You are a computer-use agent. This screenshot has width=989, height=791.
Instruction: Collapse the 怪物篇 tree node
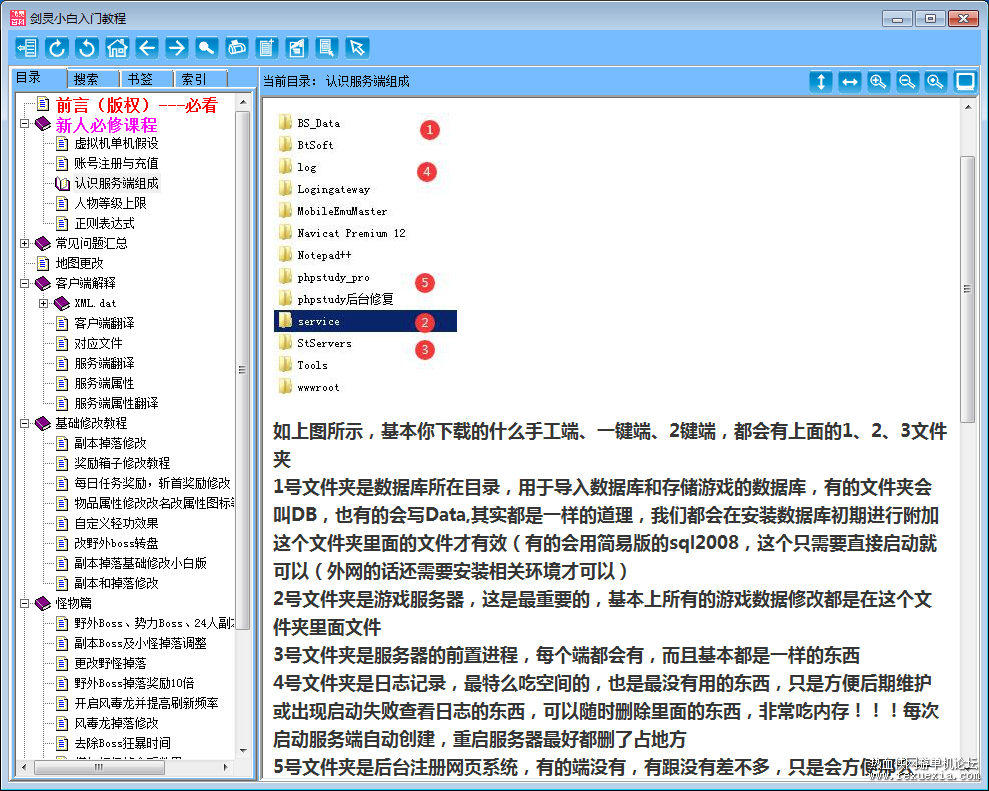[x=24, y=604]
